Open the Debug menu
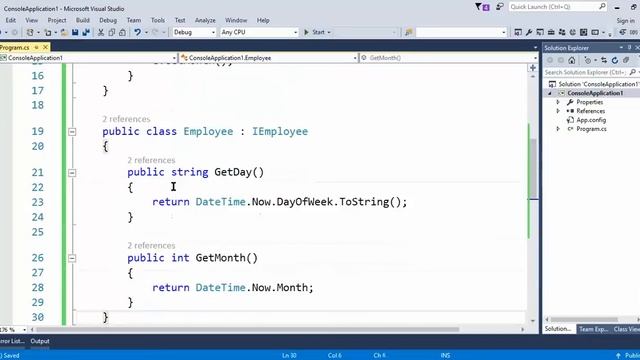The height and width of the screenshot is (360, 640). [x=108, y=20]
